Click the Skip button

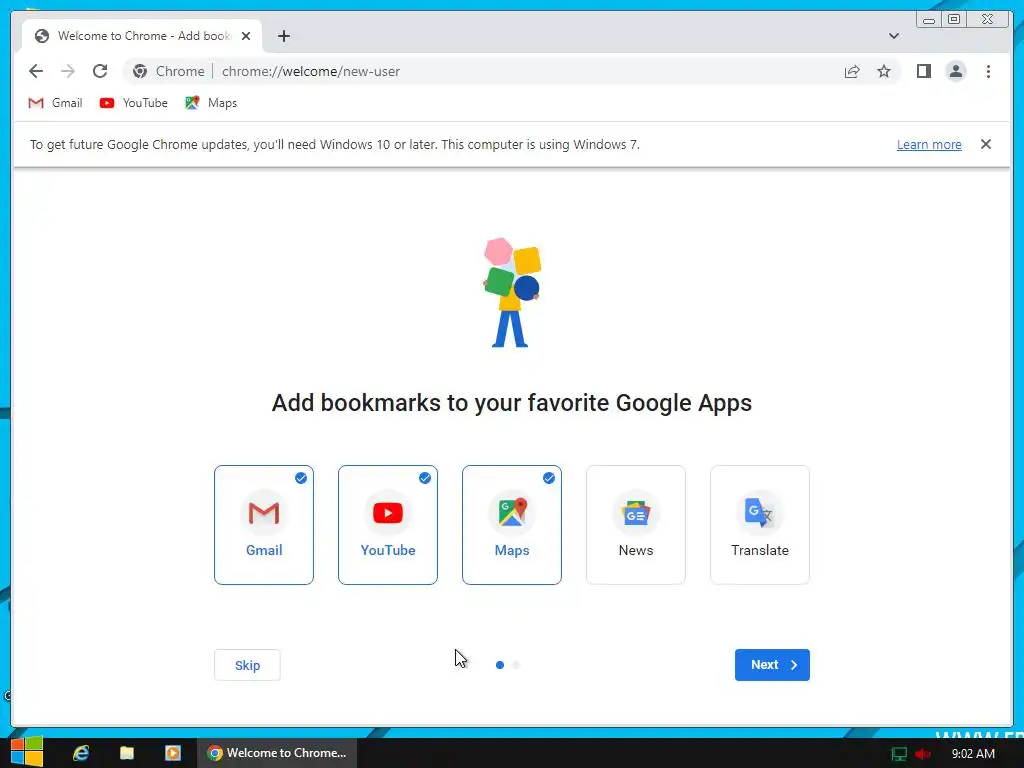coord(248,665)
